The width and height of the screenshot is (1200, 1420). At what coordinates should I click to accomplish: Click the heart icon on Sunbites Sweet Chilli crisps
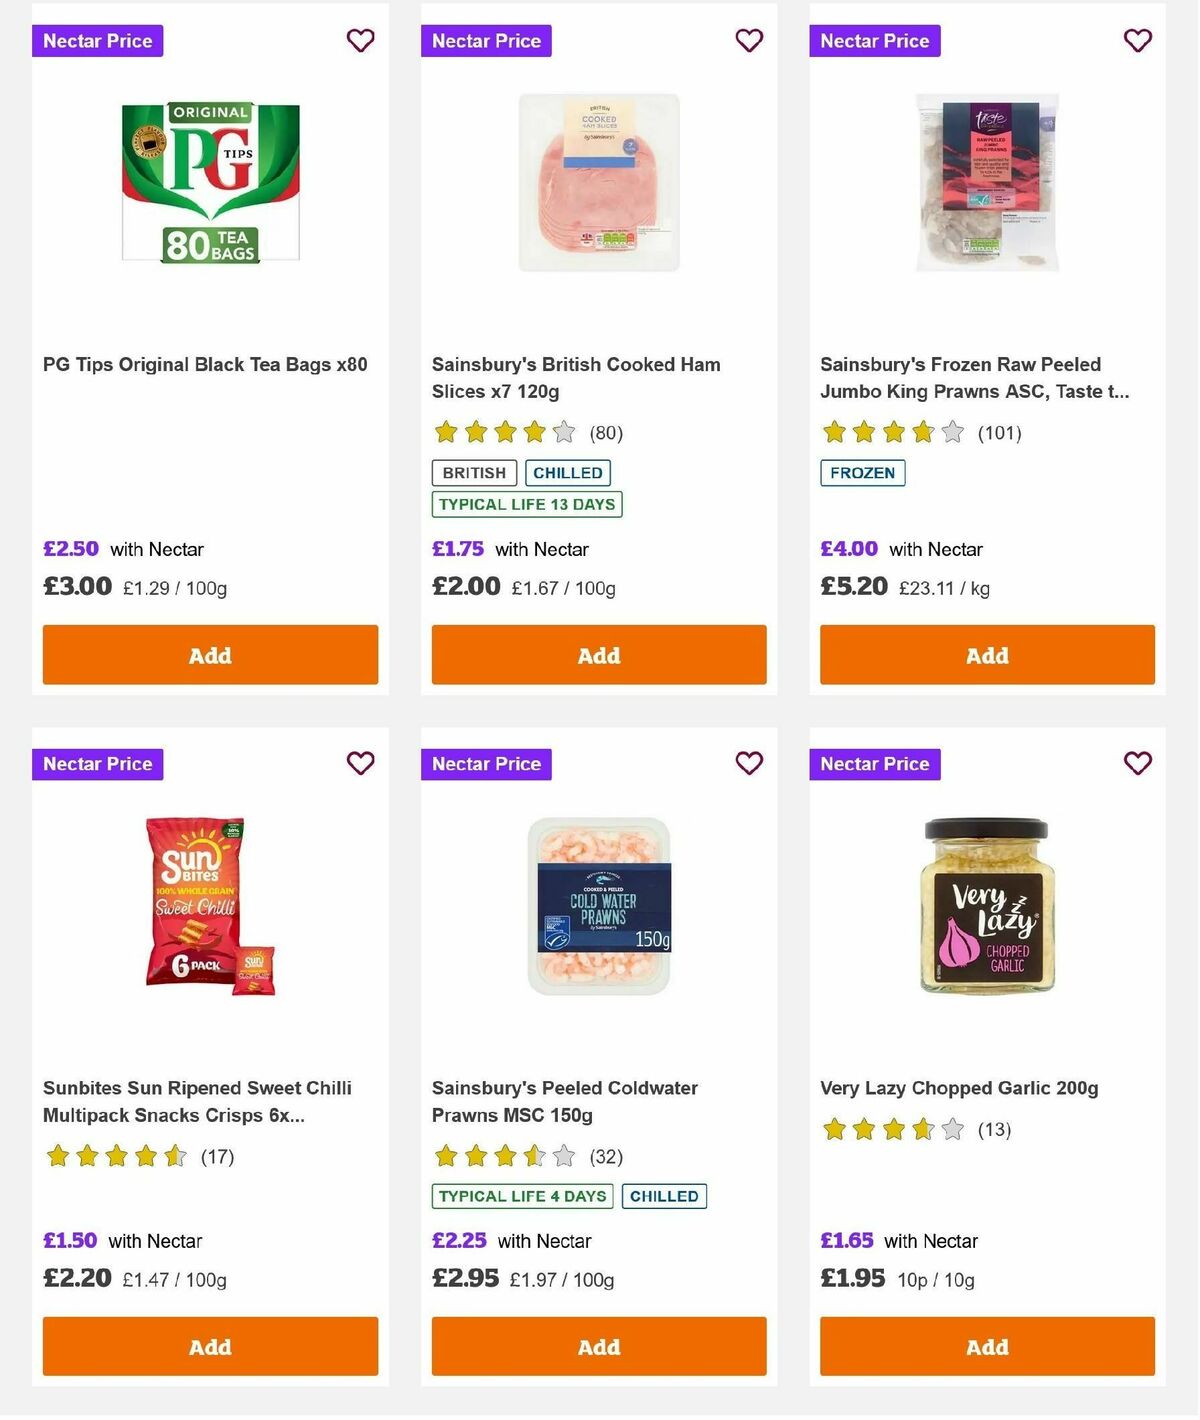(360, 763)
